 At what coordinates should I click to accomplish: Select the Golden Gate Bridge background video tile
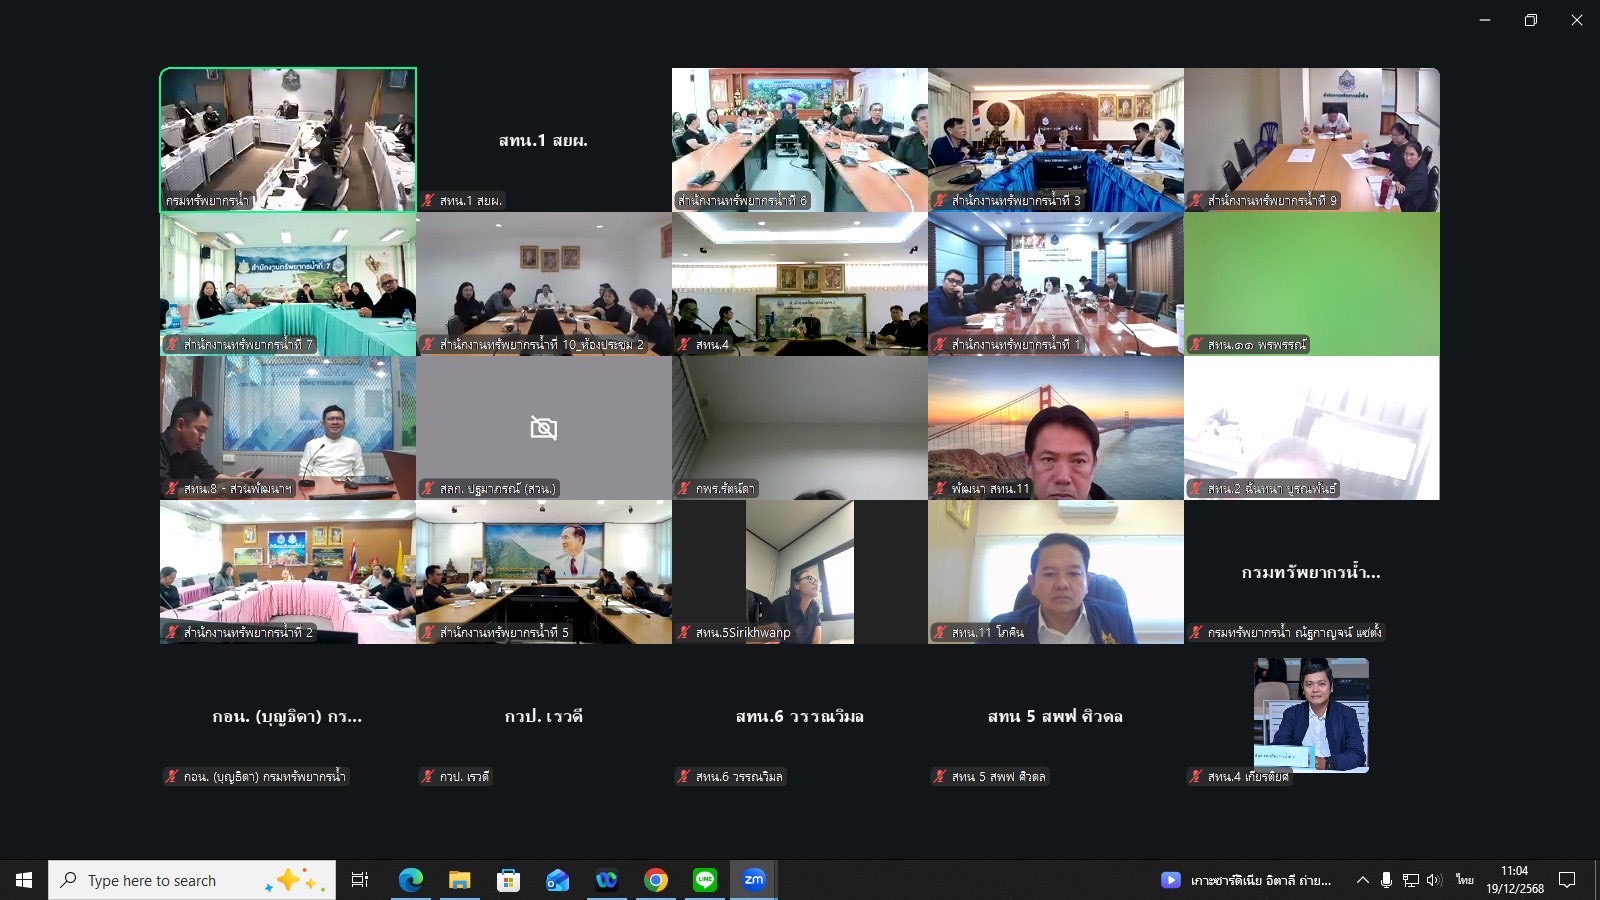point(1055,427)
